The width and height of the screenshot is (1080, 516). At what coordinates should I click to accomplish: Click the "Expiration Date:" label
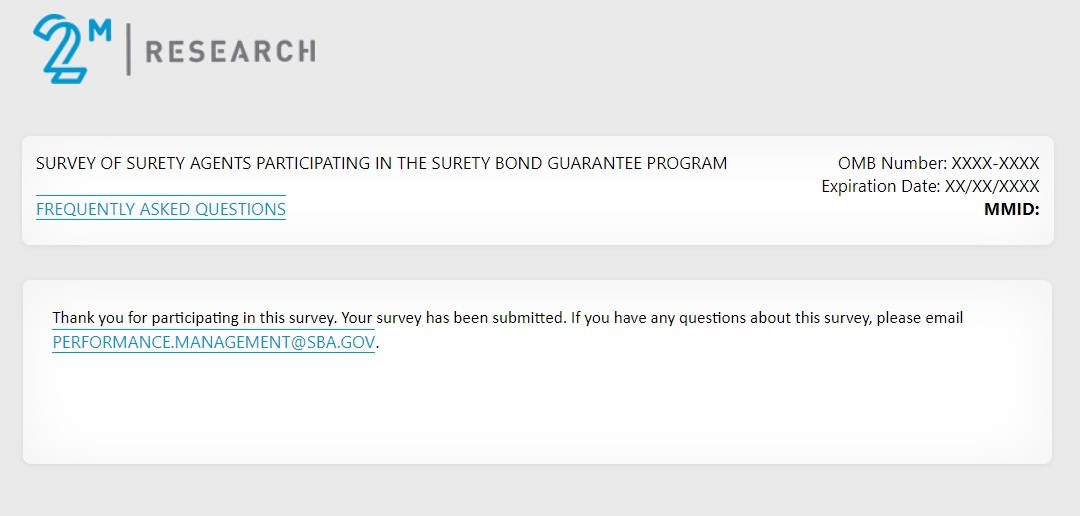click(x=881, y=186)
